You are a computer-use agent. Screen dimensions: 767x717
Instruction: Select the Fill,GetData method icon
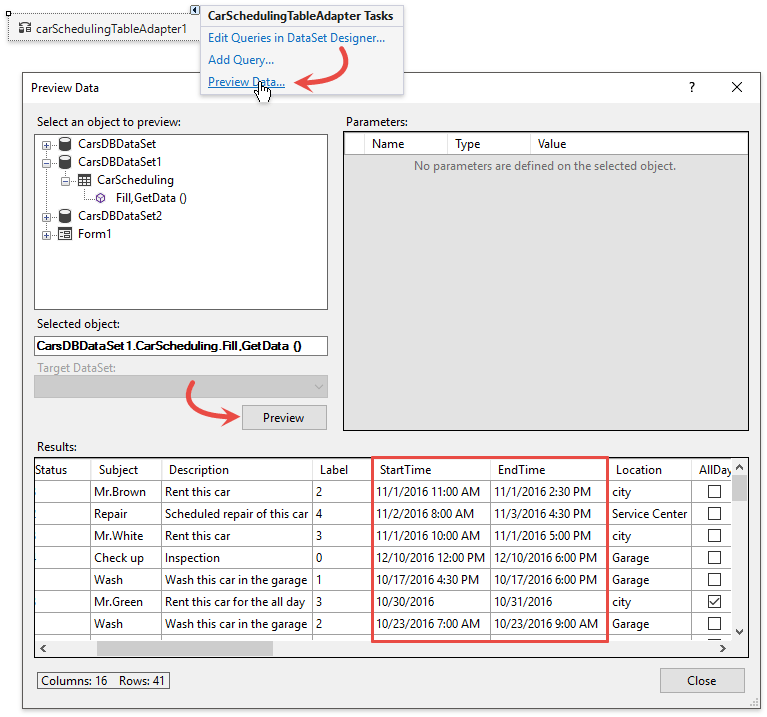[101, 198]
